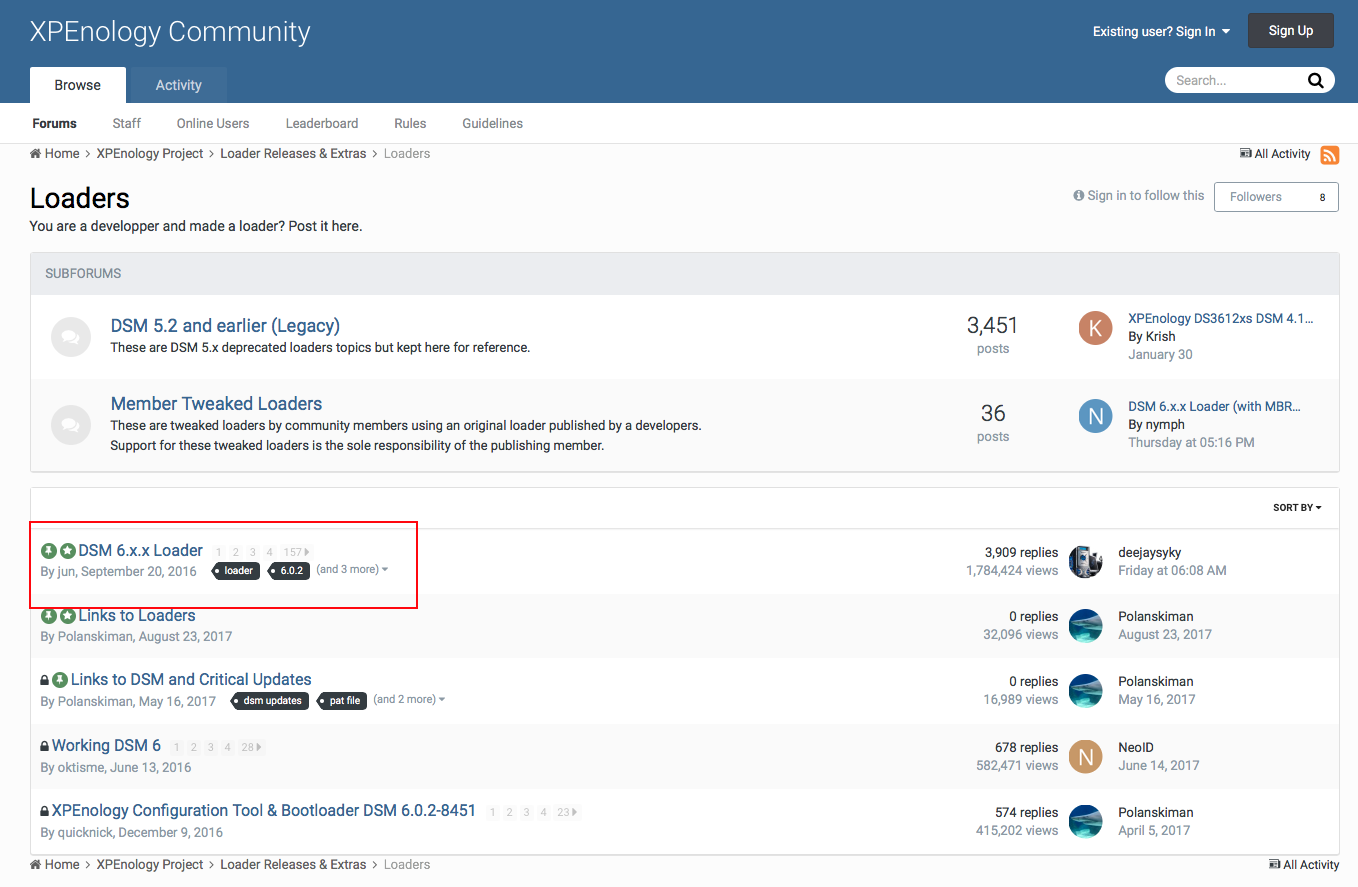This screenshot has width=1358, height=887.
Task: Expand '(and 2 more)' tags for Links to DSM
Action: coord(409,699)
